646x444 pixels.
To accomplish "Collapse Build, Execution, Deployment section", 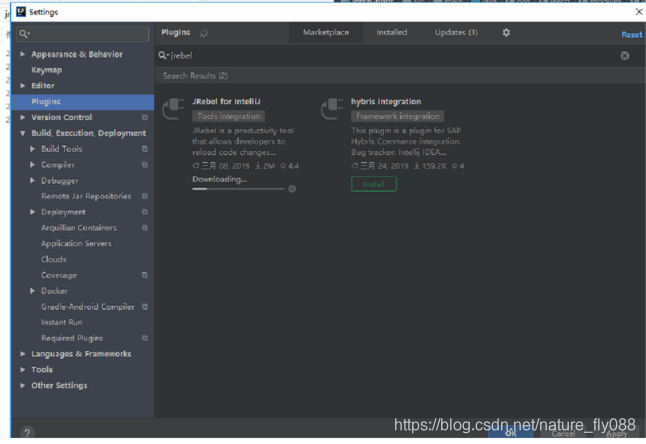I will pyautogui.click(x=23, y=133).
